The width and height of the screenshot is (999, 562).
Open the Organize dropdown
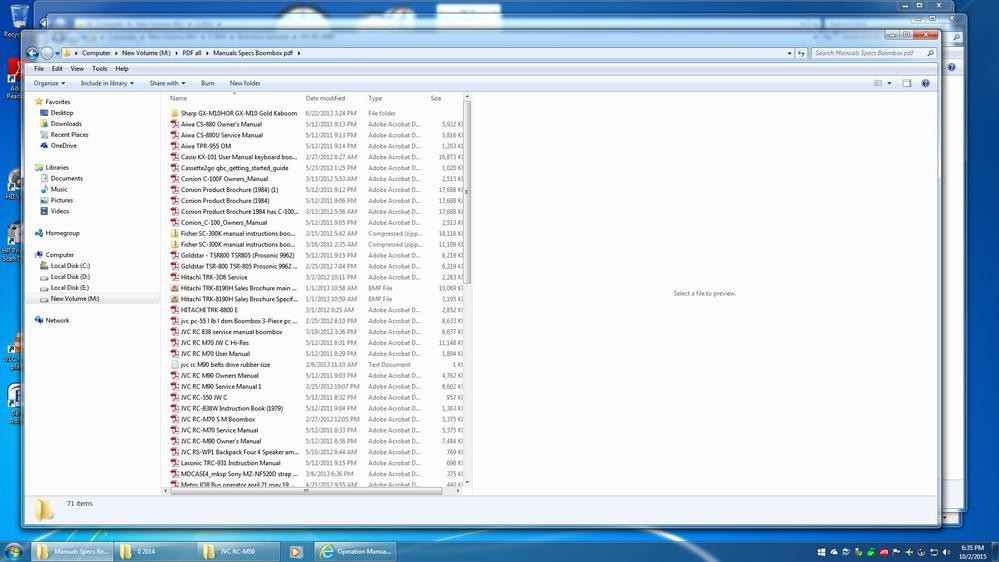point(49,83)
